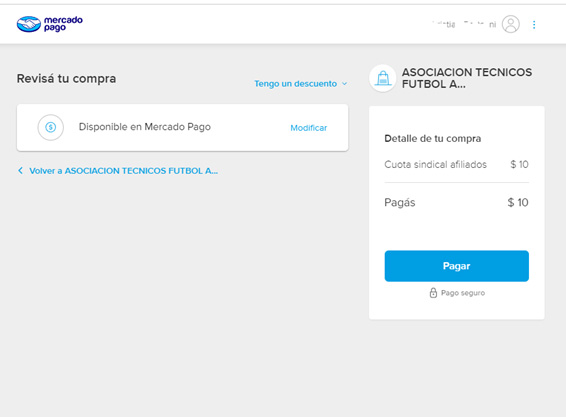Open the user profile avatar icon
The image size is (566, 417).
click(510, 24)
